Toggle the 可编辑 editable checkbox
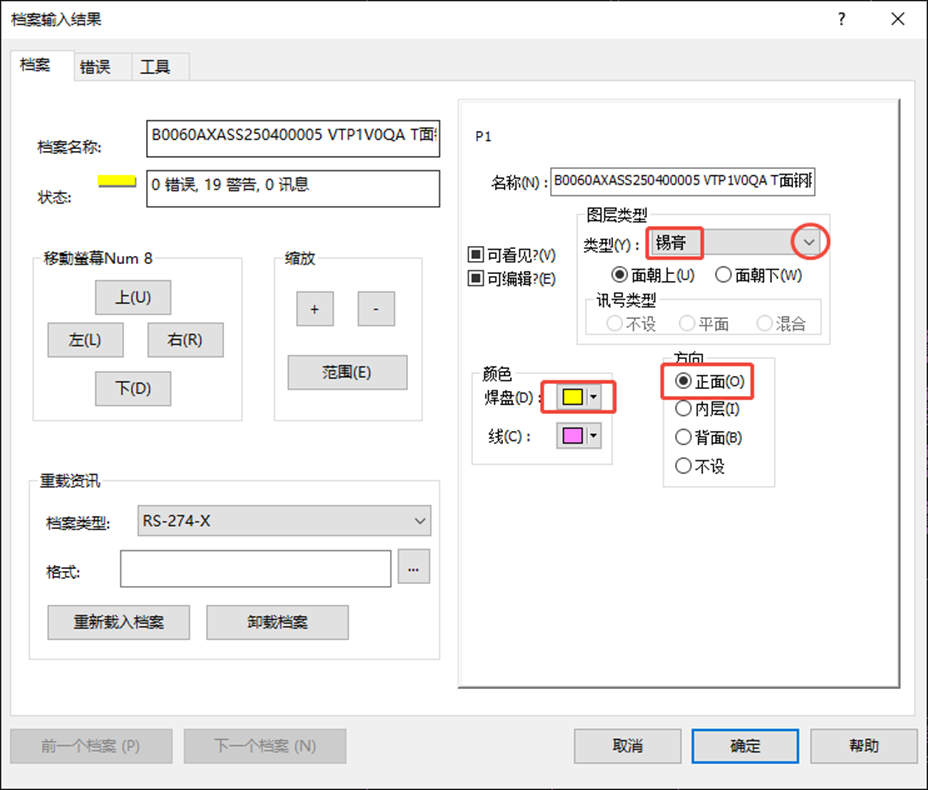The height and width of the screenshot is (790, 928). 476,279
